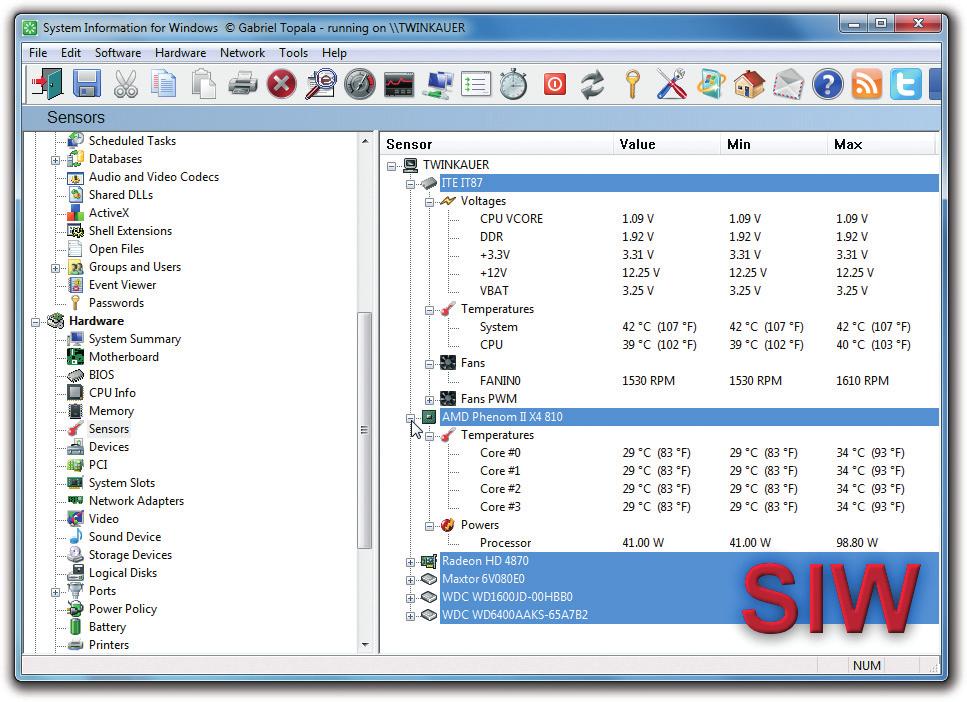Screen dimensions: 967x702
Task: Expand the Radeon HD 4870 node
Action: pos(411,562)
